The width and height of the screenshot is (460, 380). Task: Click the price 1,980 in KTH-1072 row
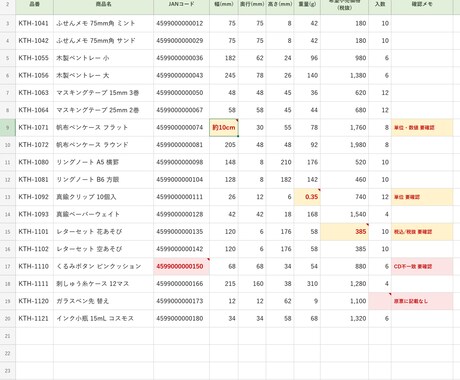pos(345,145)
